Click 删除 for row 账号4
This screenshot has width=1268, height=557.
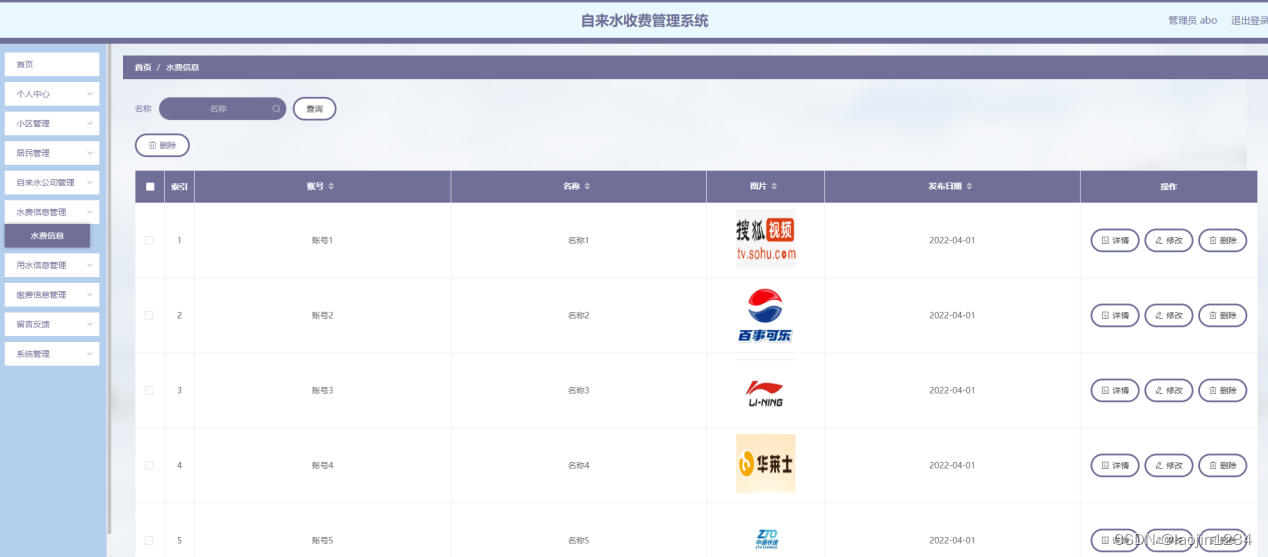coord(1222,465)
